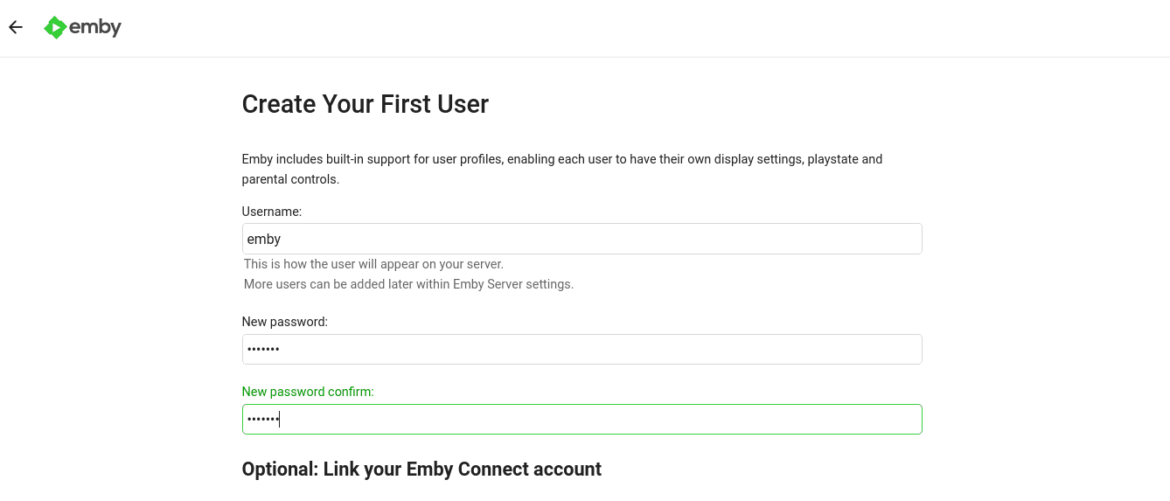The height and width of the screenshot is (501, 1170).
Task: Go back using the left arrow icon
Action: click(x=16, y=28)
